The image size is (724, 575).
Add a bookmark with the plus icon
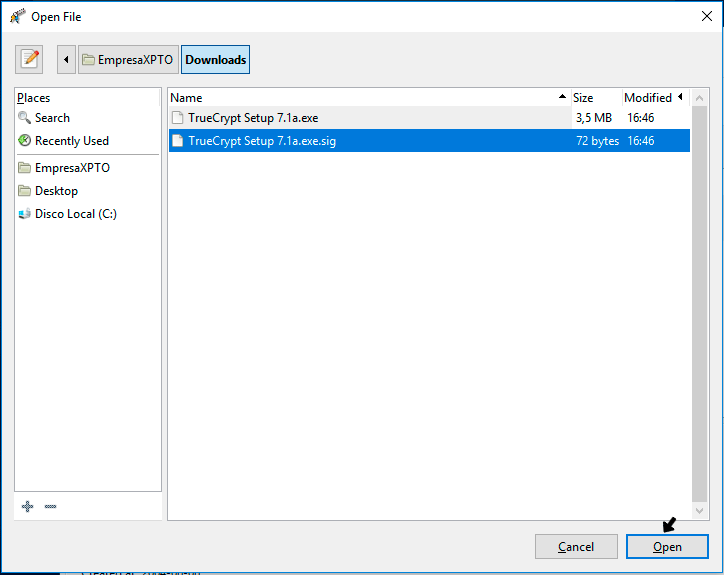pos(27,507)
